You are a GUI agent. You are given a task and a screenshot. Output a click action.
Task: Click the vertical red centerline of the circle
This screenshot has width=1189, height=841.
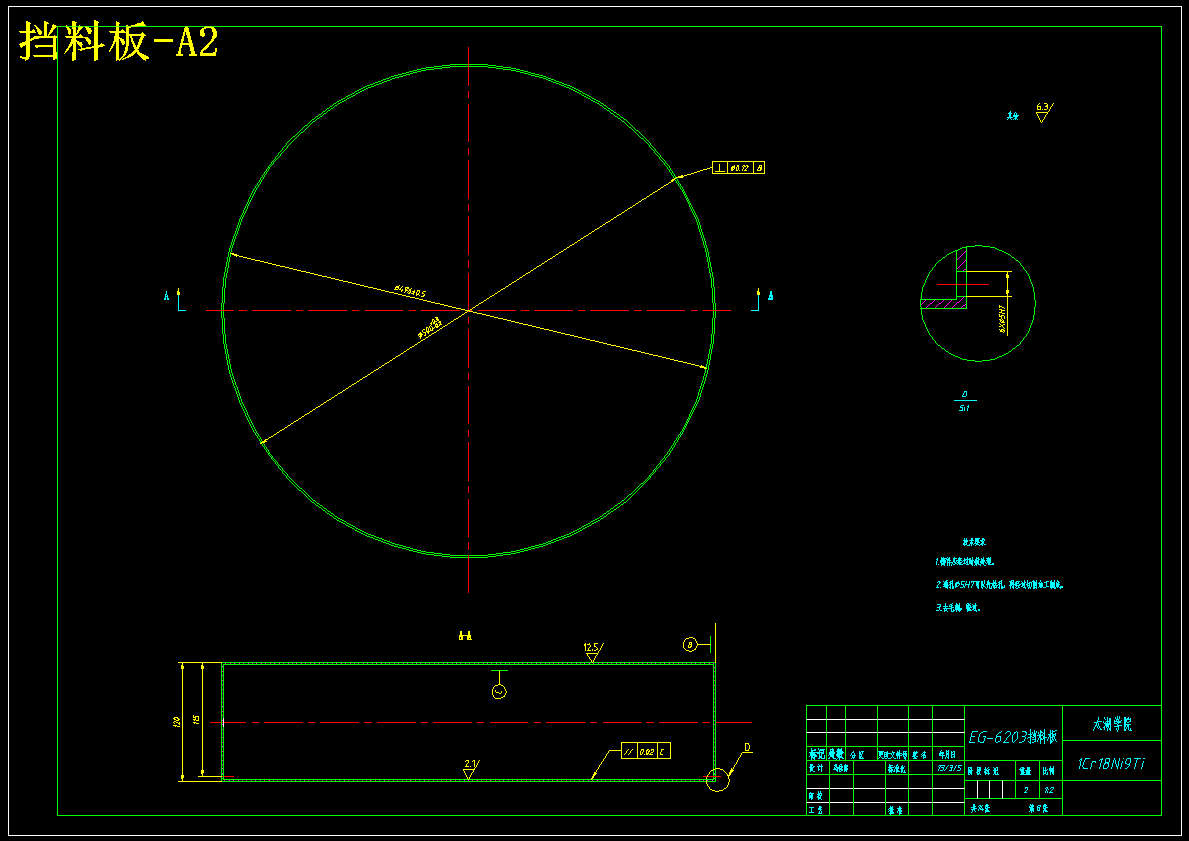(x=469, y=319)
